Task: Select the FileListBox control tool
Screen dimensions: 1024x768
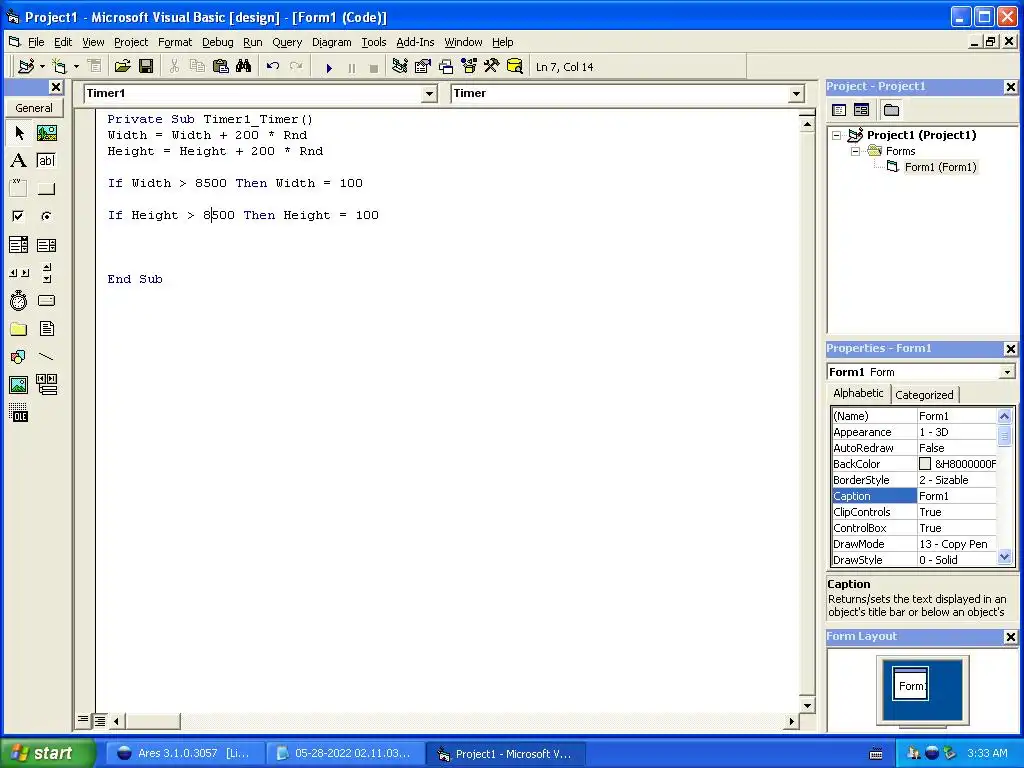Action: click(x=46, y=328)
